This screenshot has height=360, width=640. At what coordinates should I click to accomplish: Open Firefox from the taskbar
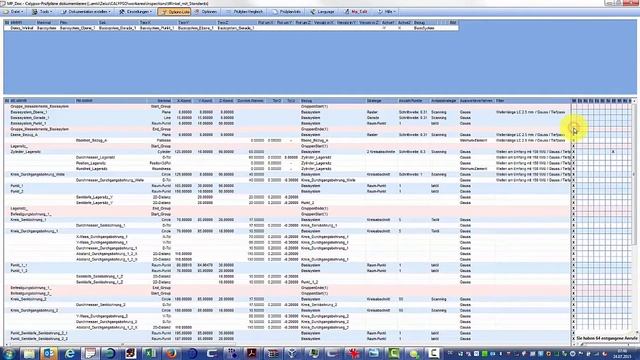pyautogui.click(x=171, y=353)
